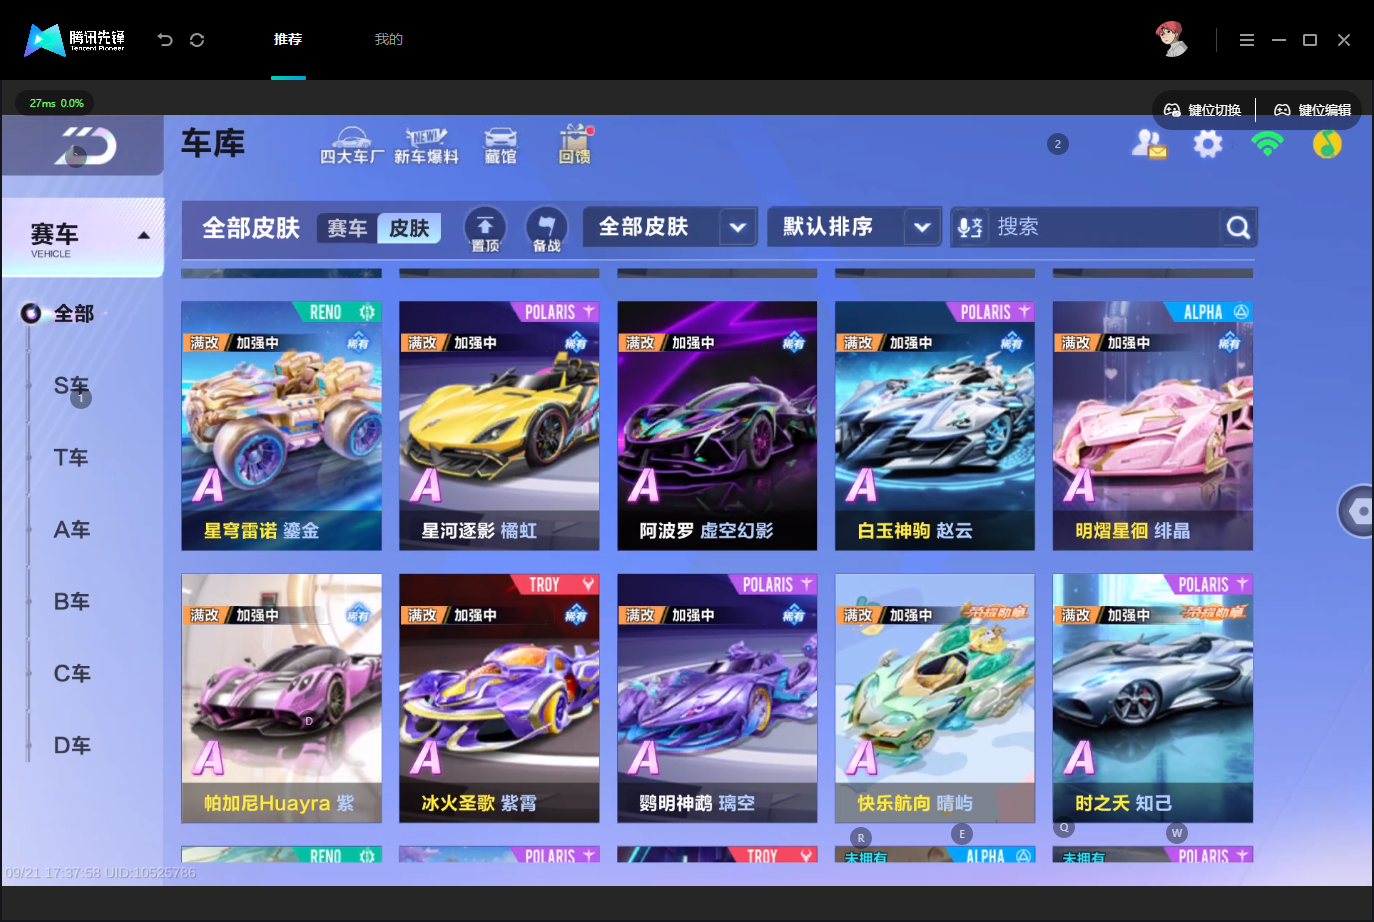Viewport: 1374px width, 922px height.
Task: Click the back arrow in the title bar
Action: pos(165,40)
